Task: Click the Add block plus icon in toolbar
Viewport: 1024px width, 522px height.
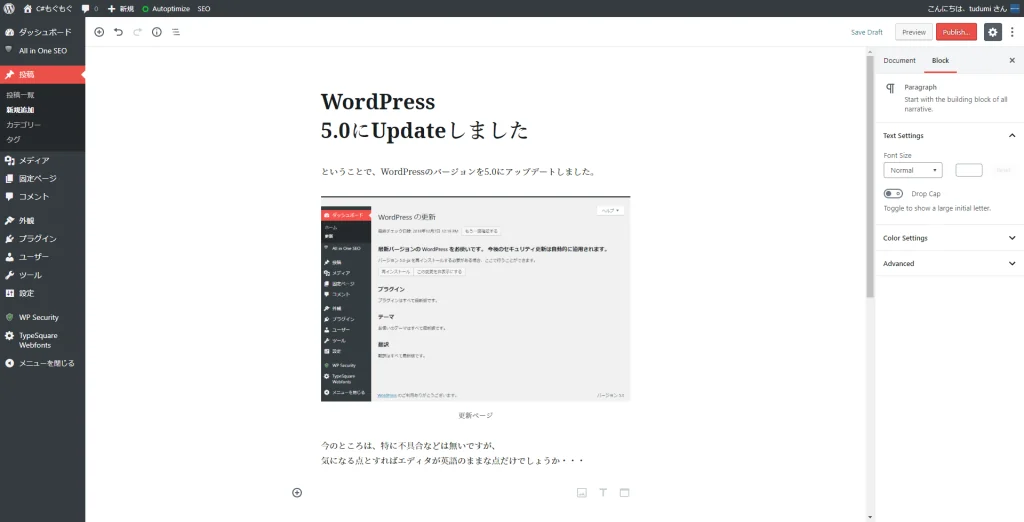Action: pos(99,32)
